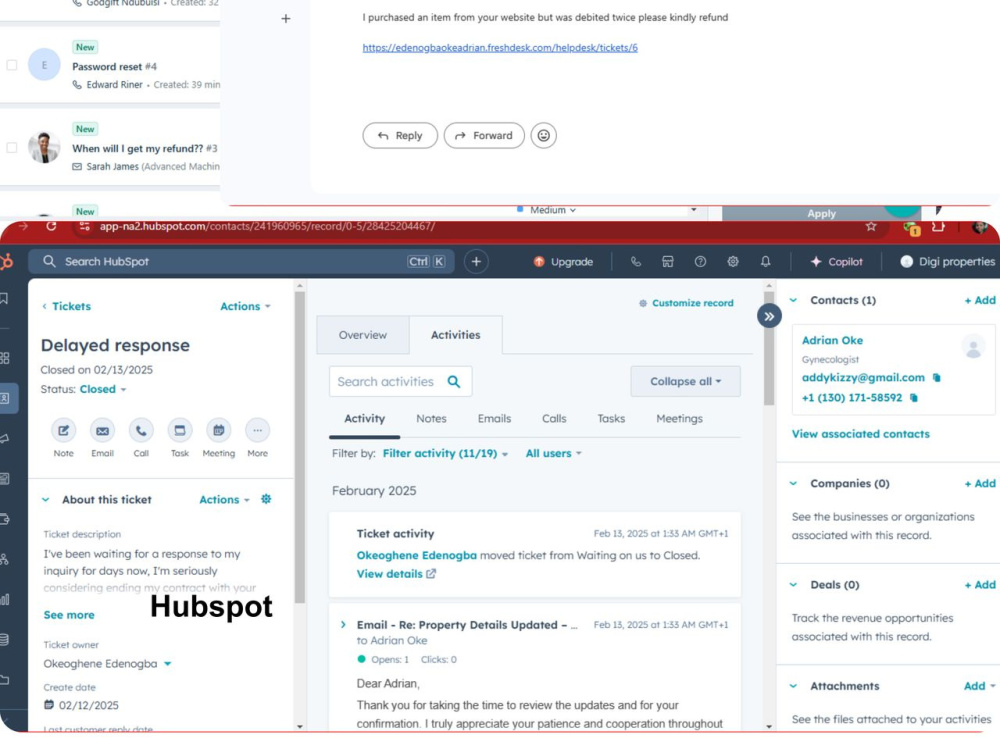Click the plus icon in Freshdesk conversation
The height and width of the screenshot is (749, 1000).
(x=286, y=19)
